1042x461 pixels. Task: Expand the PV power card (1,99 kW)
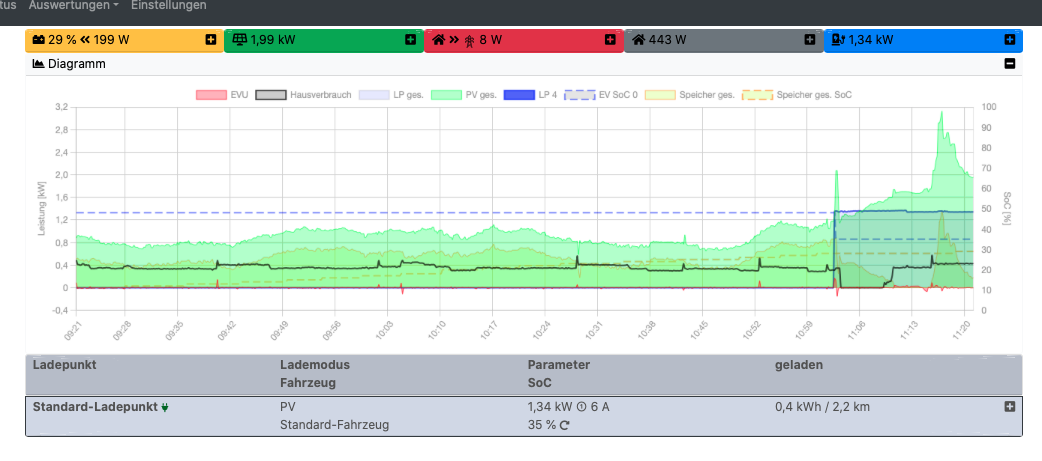coord(410,40)
